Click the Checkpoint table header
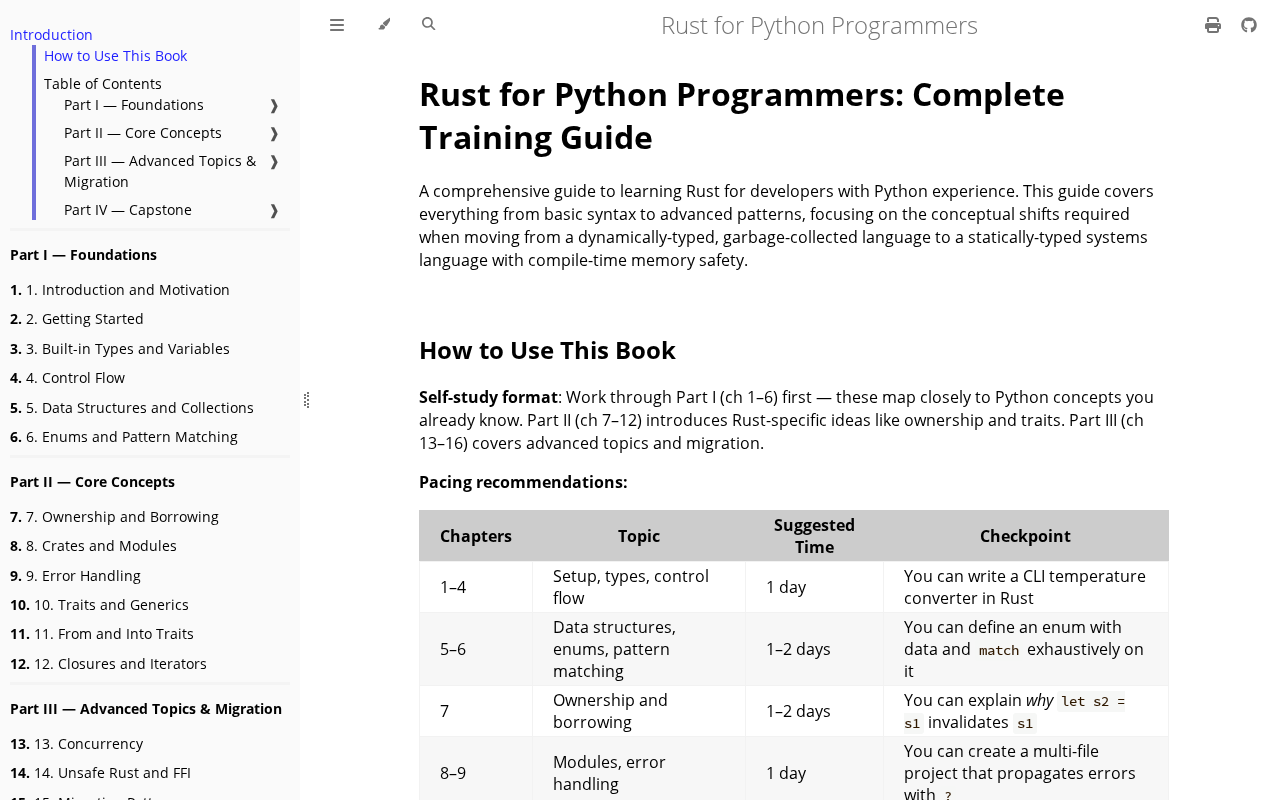1280x800 pixels. [1025, 536]
